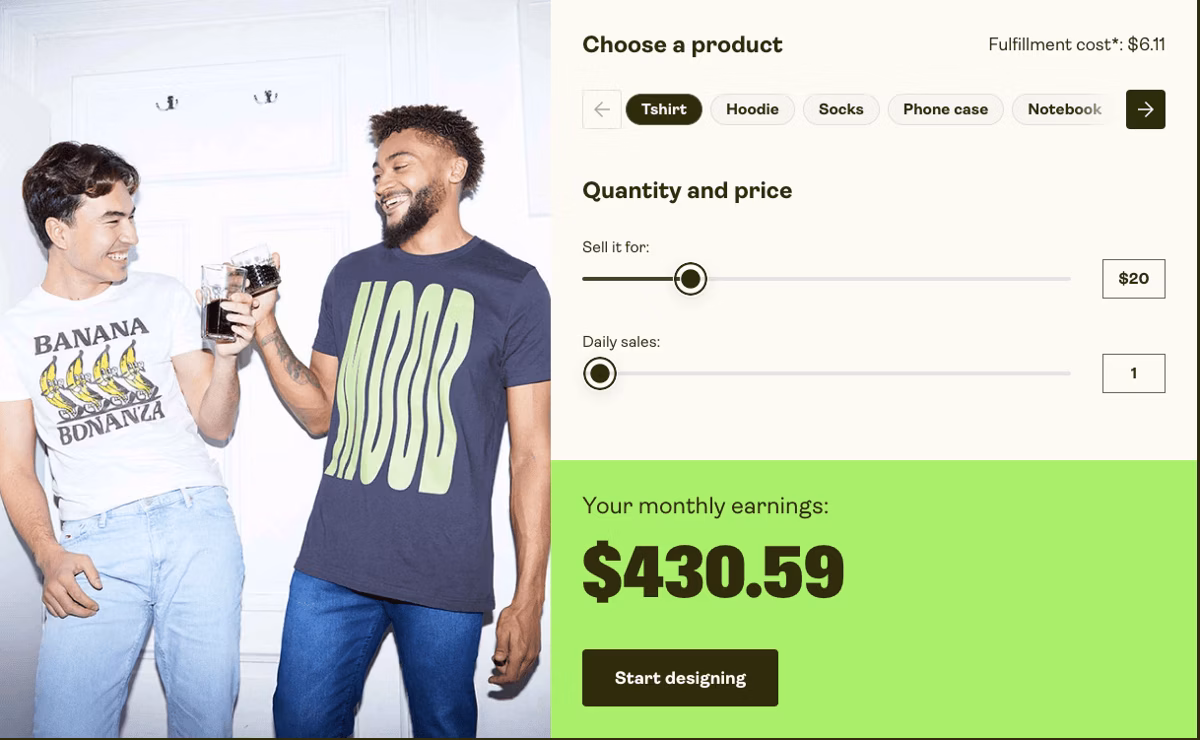The height and width of the screenshot is (740, 1200).
Task: Click the left arrow to scroll products back
Action: (601, 109)
